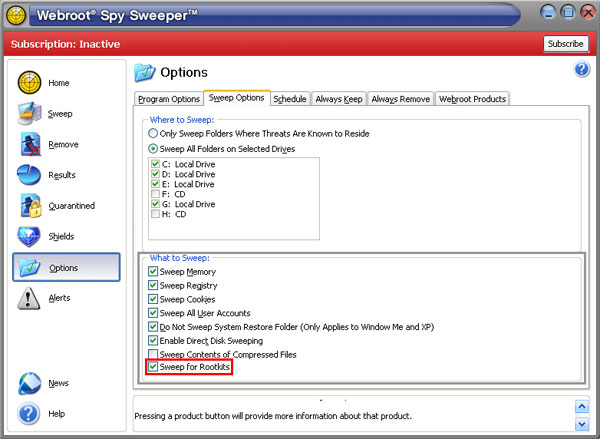Click the Webroot radar logo in title bar
Viewport: 600px width, 439px height.
click(16, 16)
